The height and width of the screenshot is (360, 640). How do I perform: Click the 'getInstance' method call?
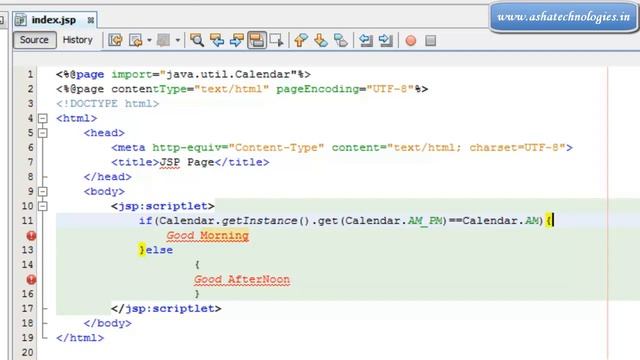click(259, 221)
